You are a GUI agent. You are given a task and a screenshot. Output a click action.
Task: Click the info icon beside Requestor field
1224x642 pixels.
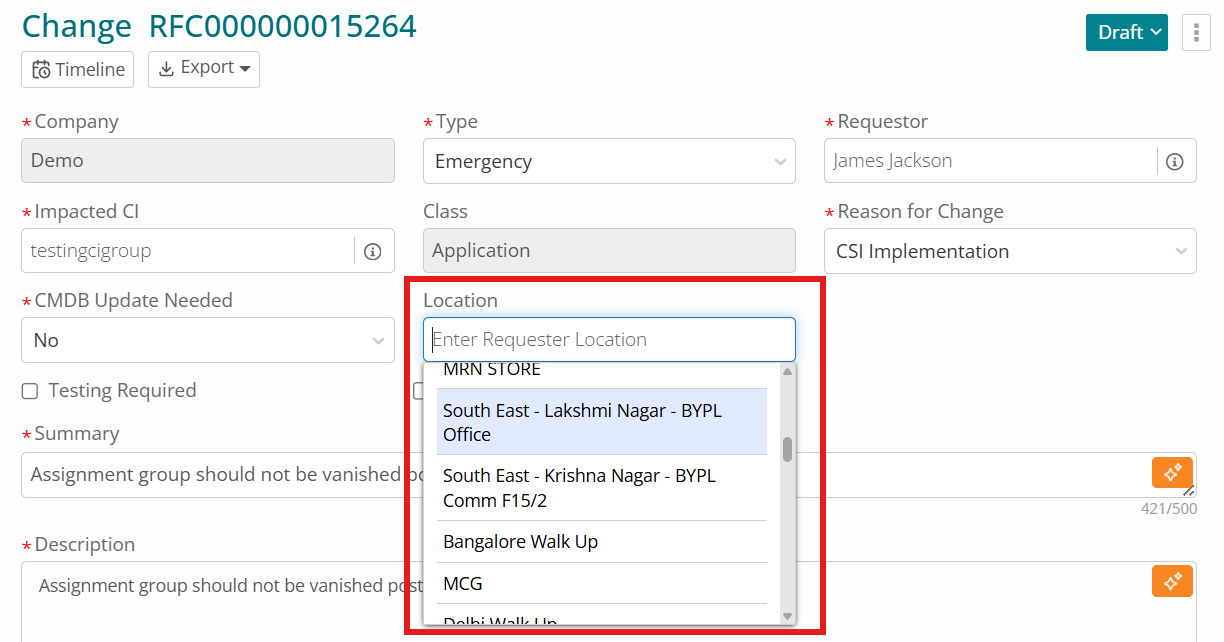point(1175,161)
